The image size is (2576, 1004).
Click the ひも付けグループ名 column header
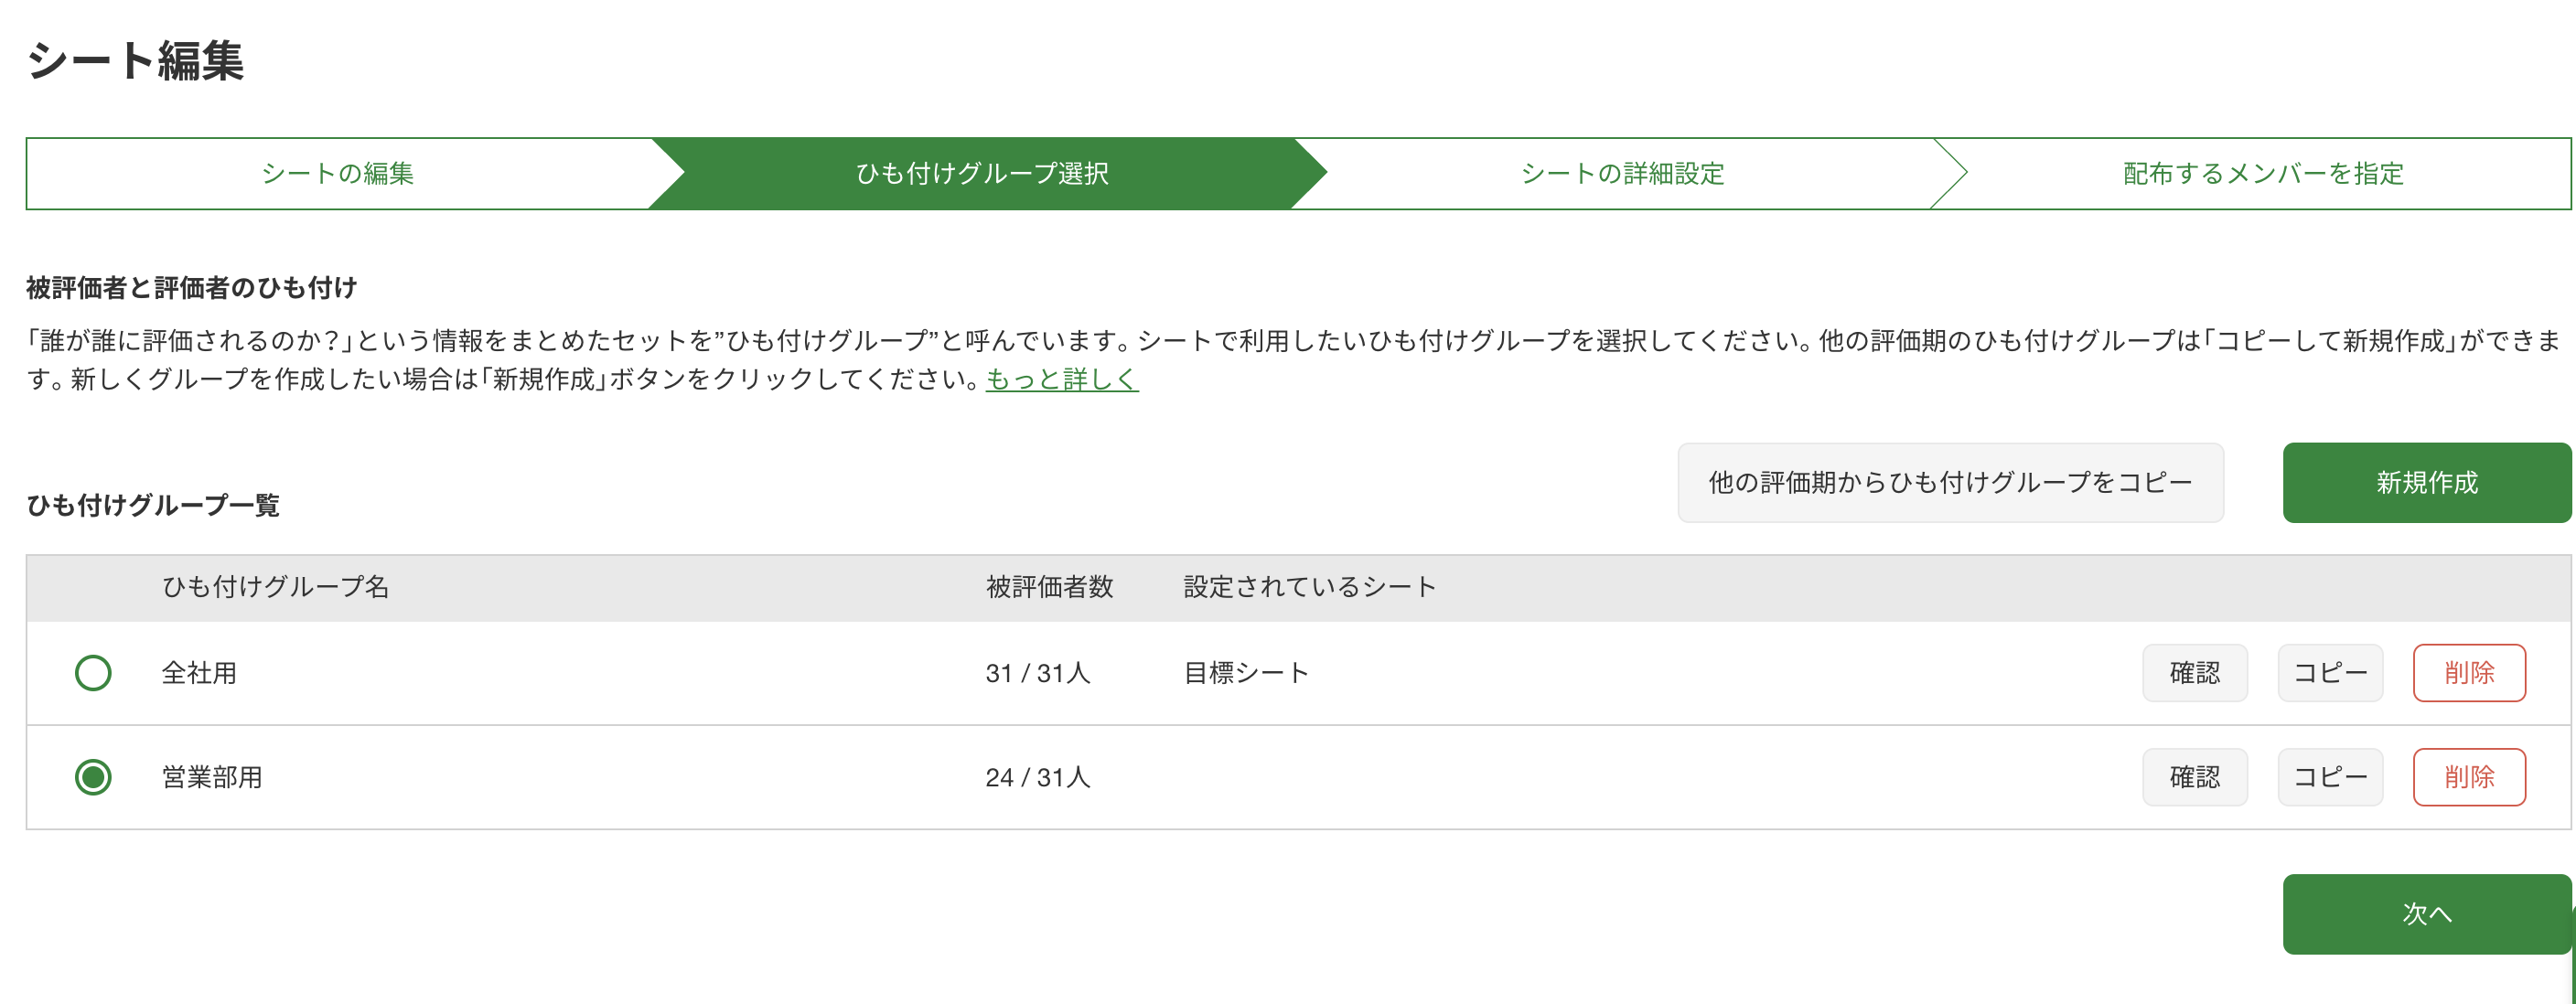(x=275, y=587)
